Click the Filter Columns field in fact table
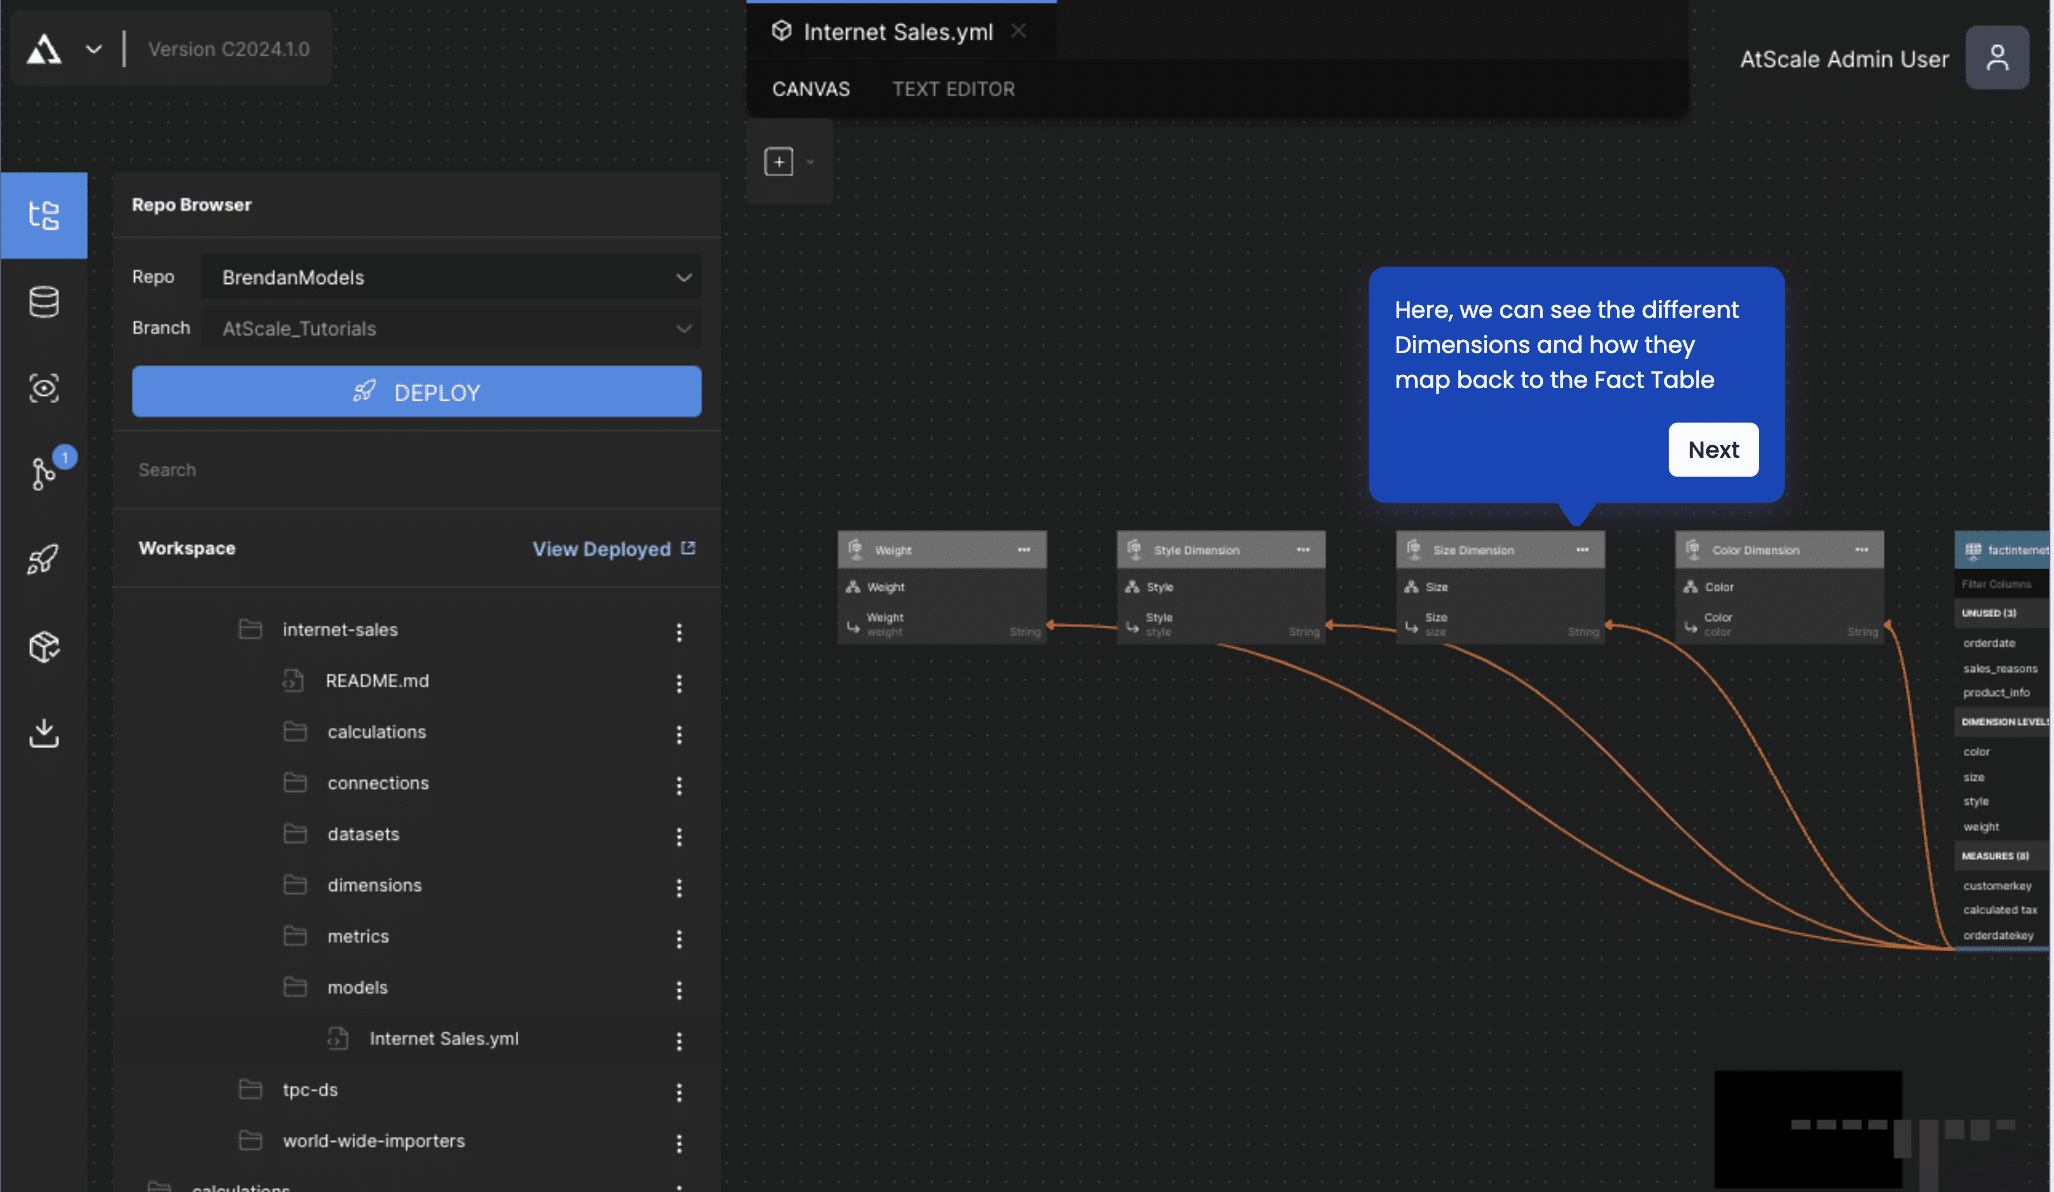The image size is (2054, 1192). (2002, 584)
